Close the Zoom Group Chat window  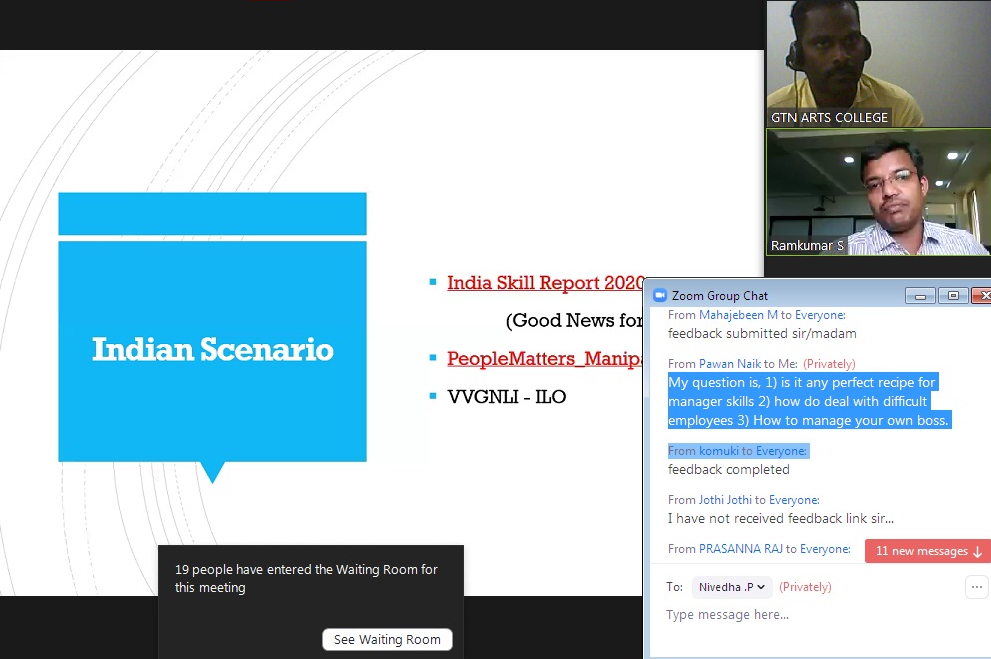point(982,296)
